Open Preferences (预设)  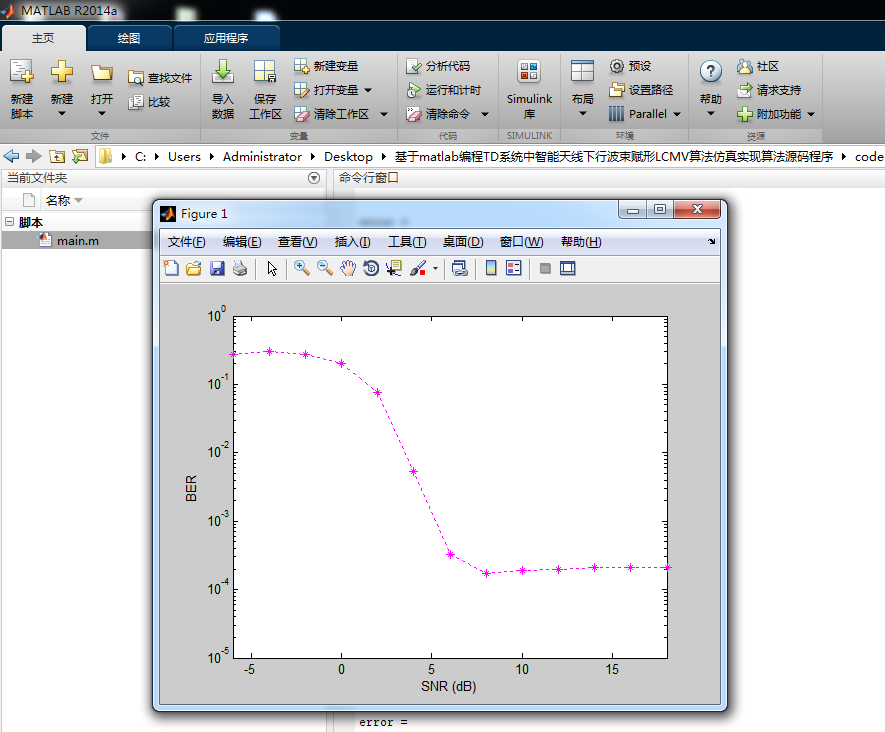coord(630,66)
